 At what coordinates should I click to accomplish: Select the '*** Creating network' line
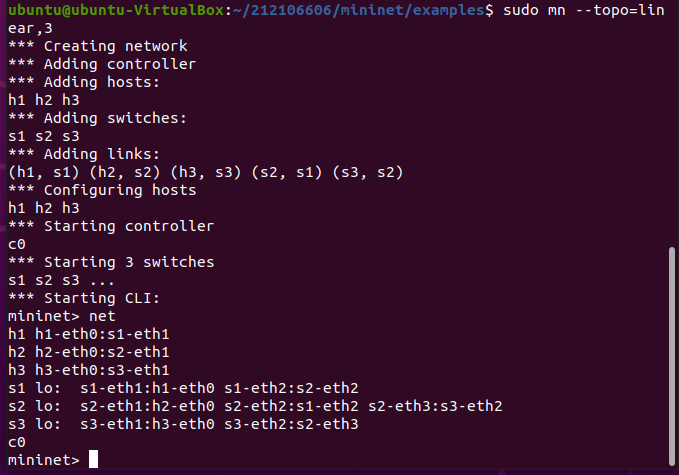pyautogui.click(x=98, y=46)
